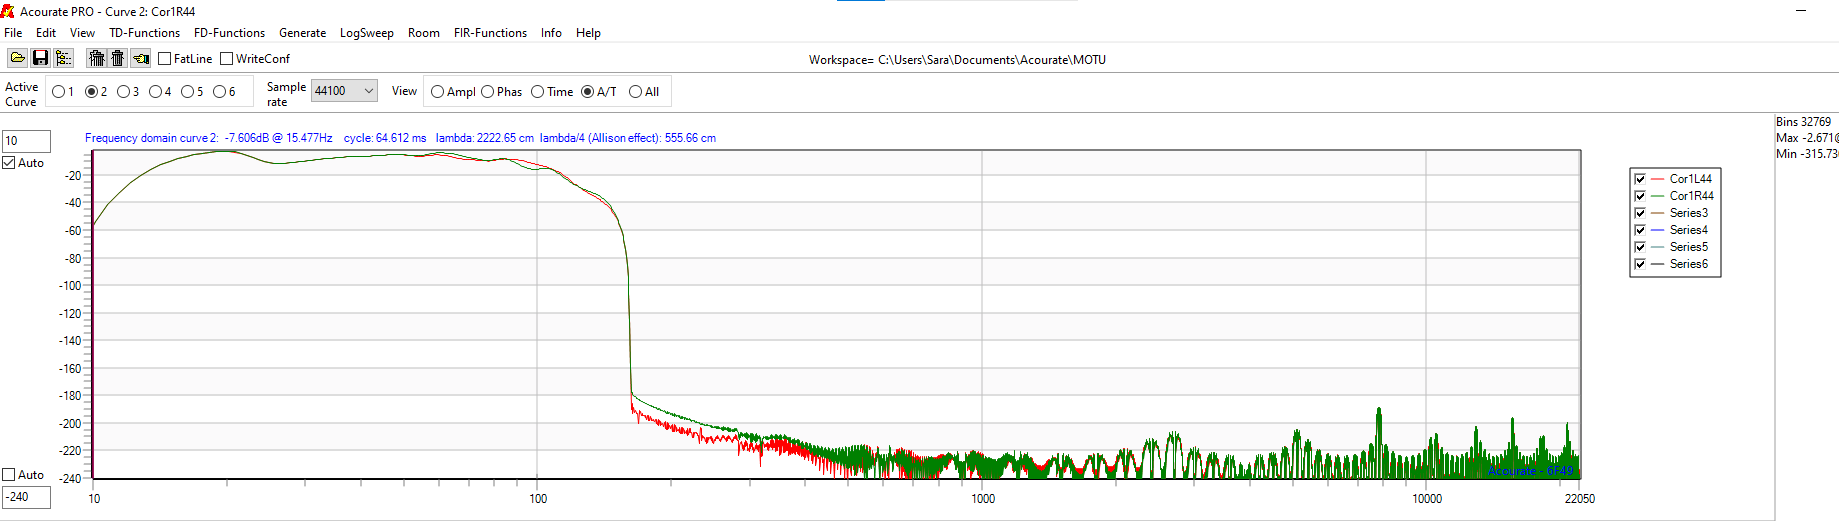Open file using folder icon
This screenshot has width=1839, height=521.
tap(17, 58)
